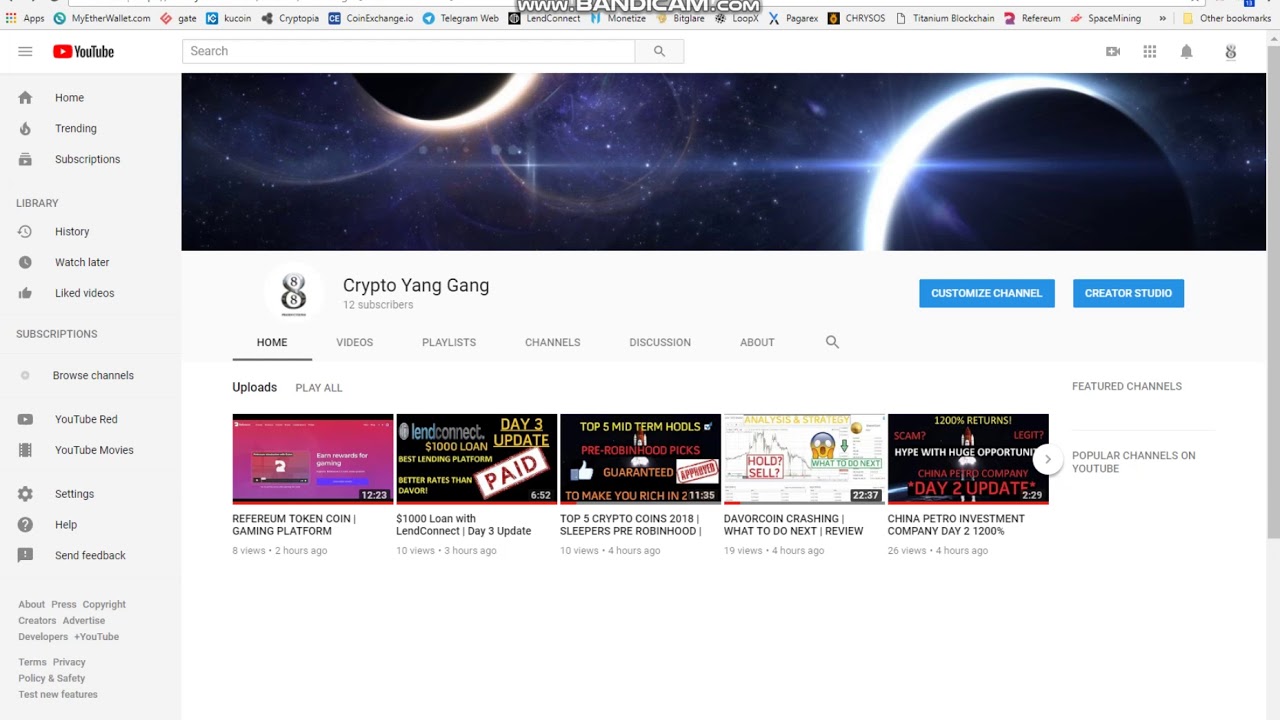
Task: Expand the bookmarks overflow chevron
Action: [x=1162, y=18]
